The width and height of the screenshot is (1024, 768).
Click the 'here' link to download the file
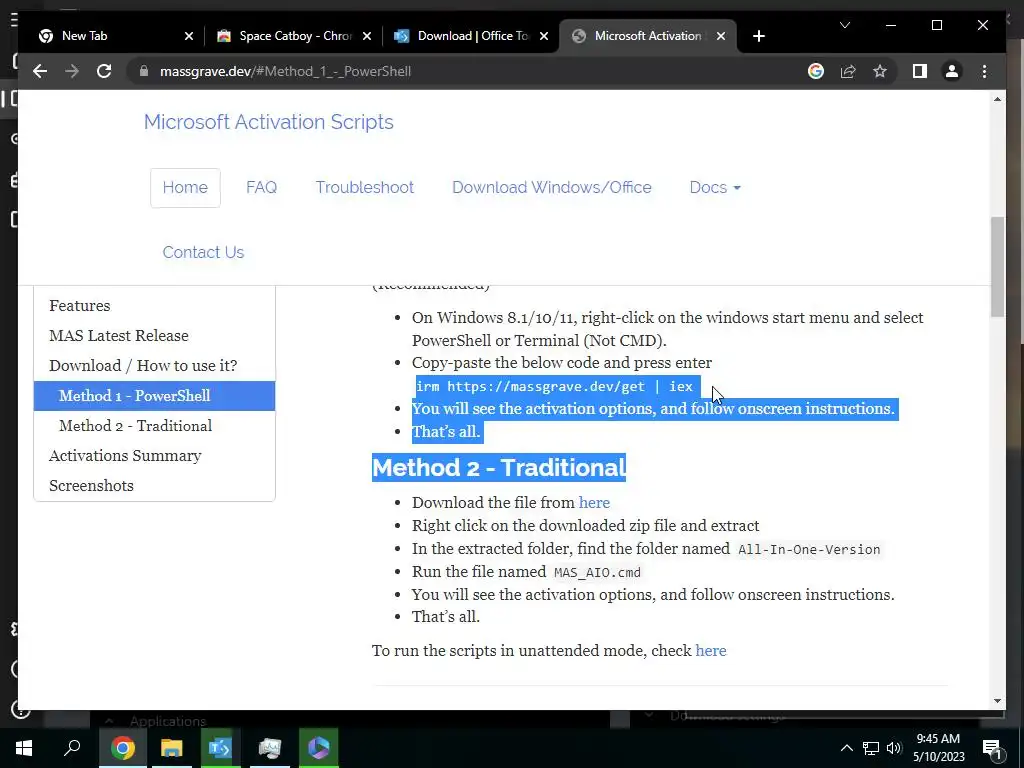(594, 502)
